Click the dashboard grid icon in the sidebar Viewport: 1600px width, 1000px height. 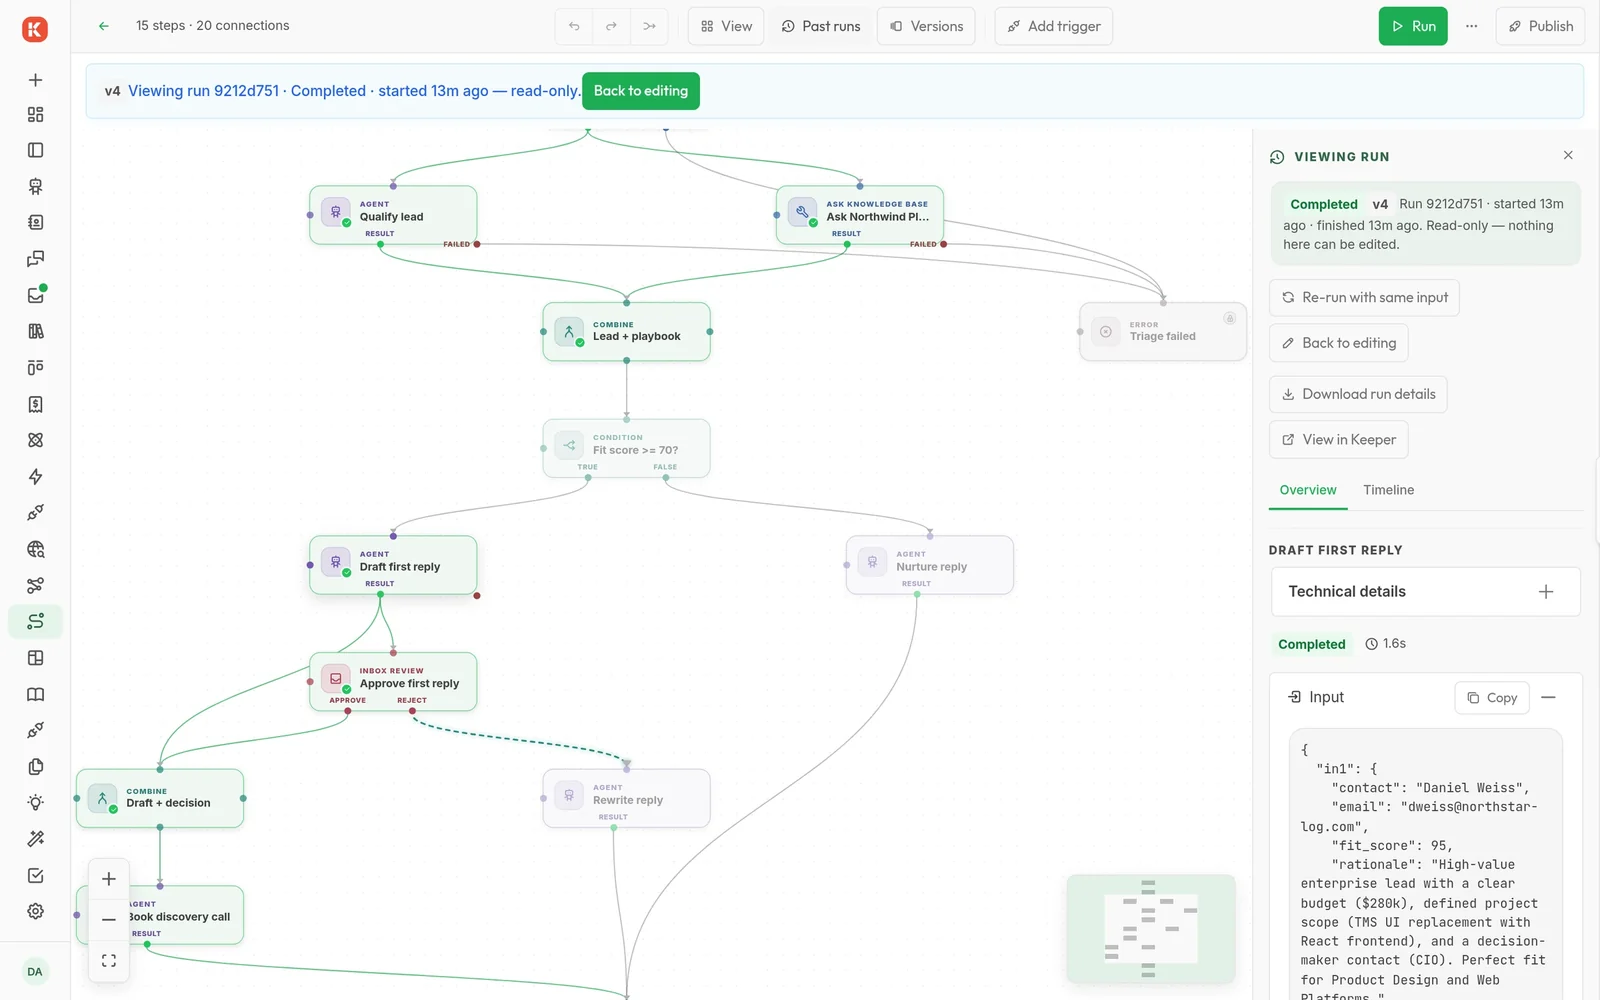click(x=36, y=114)
